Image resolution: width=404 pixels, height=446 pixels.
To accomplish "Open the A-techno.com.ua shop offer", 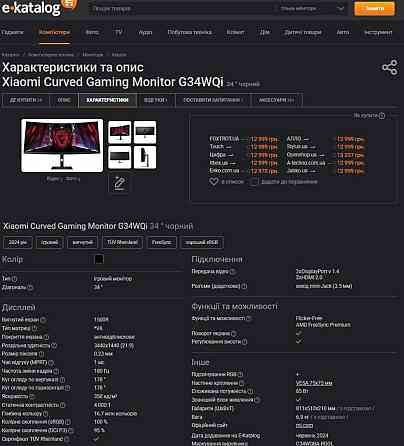I will [306, 163].
